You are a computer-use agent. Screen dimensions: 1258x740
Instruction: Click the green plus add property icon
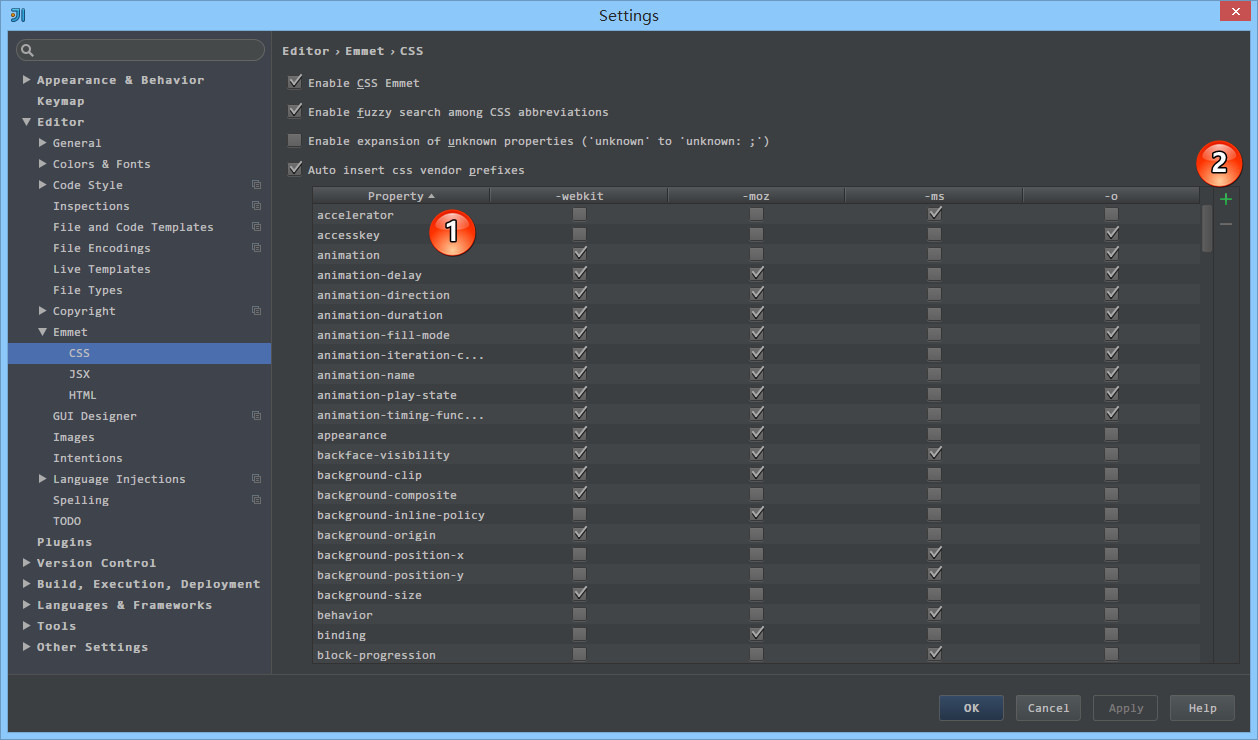pos(1226,200)
